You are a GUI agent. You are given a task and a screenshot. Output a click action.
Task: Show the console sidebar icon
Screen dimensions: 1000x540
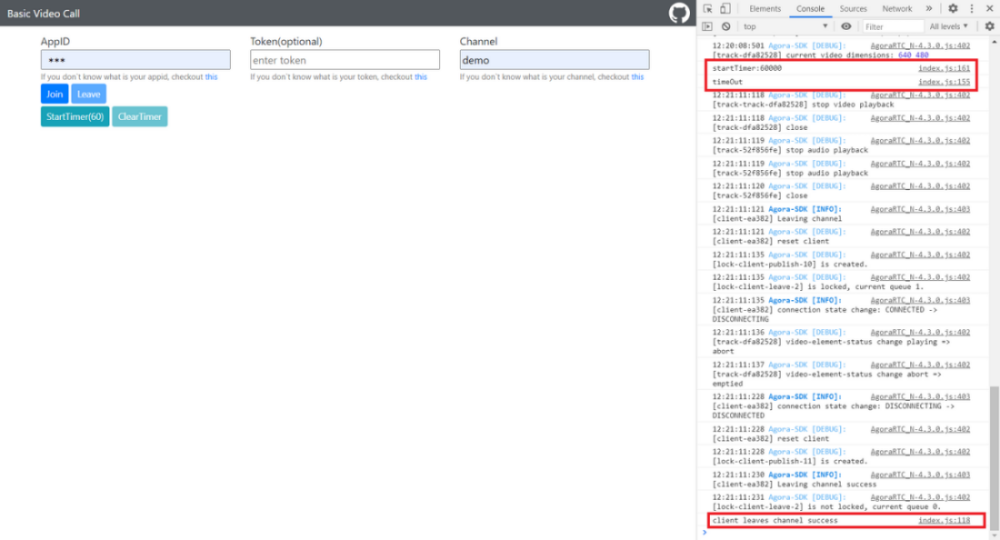coord(707,26)
